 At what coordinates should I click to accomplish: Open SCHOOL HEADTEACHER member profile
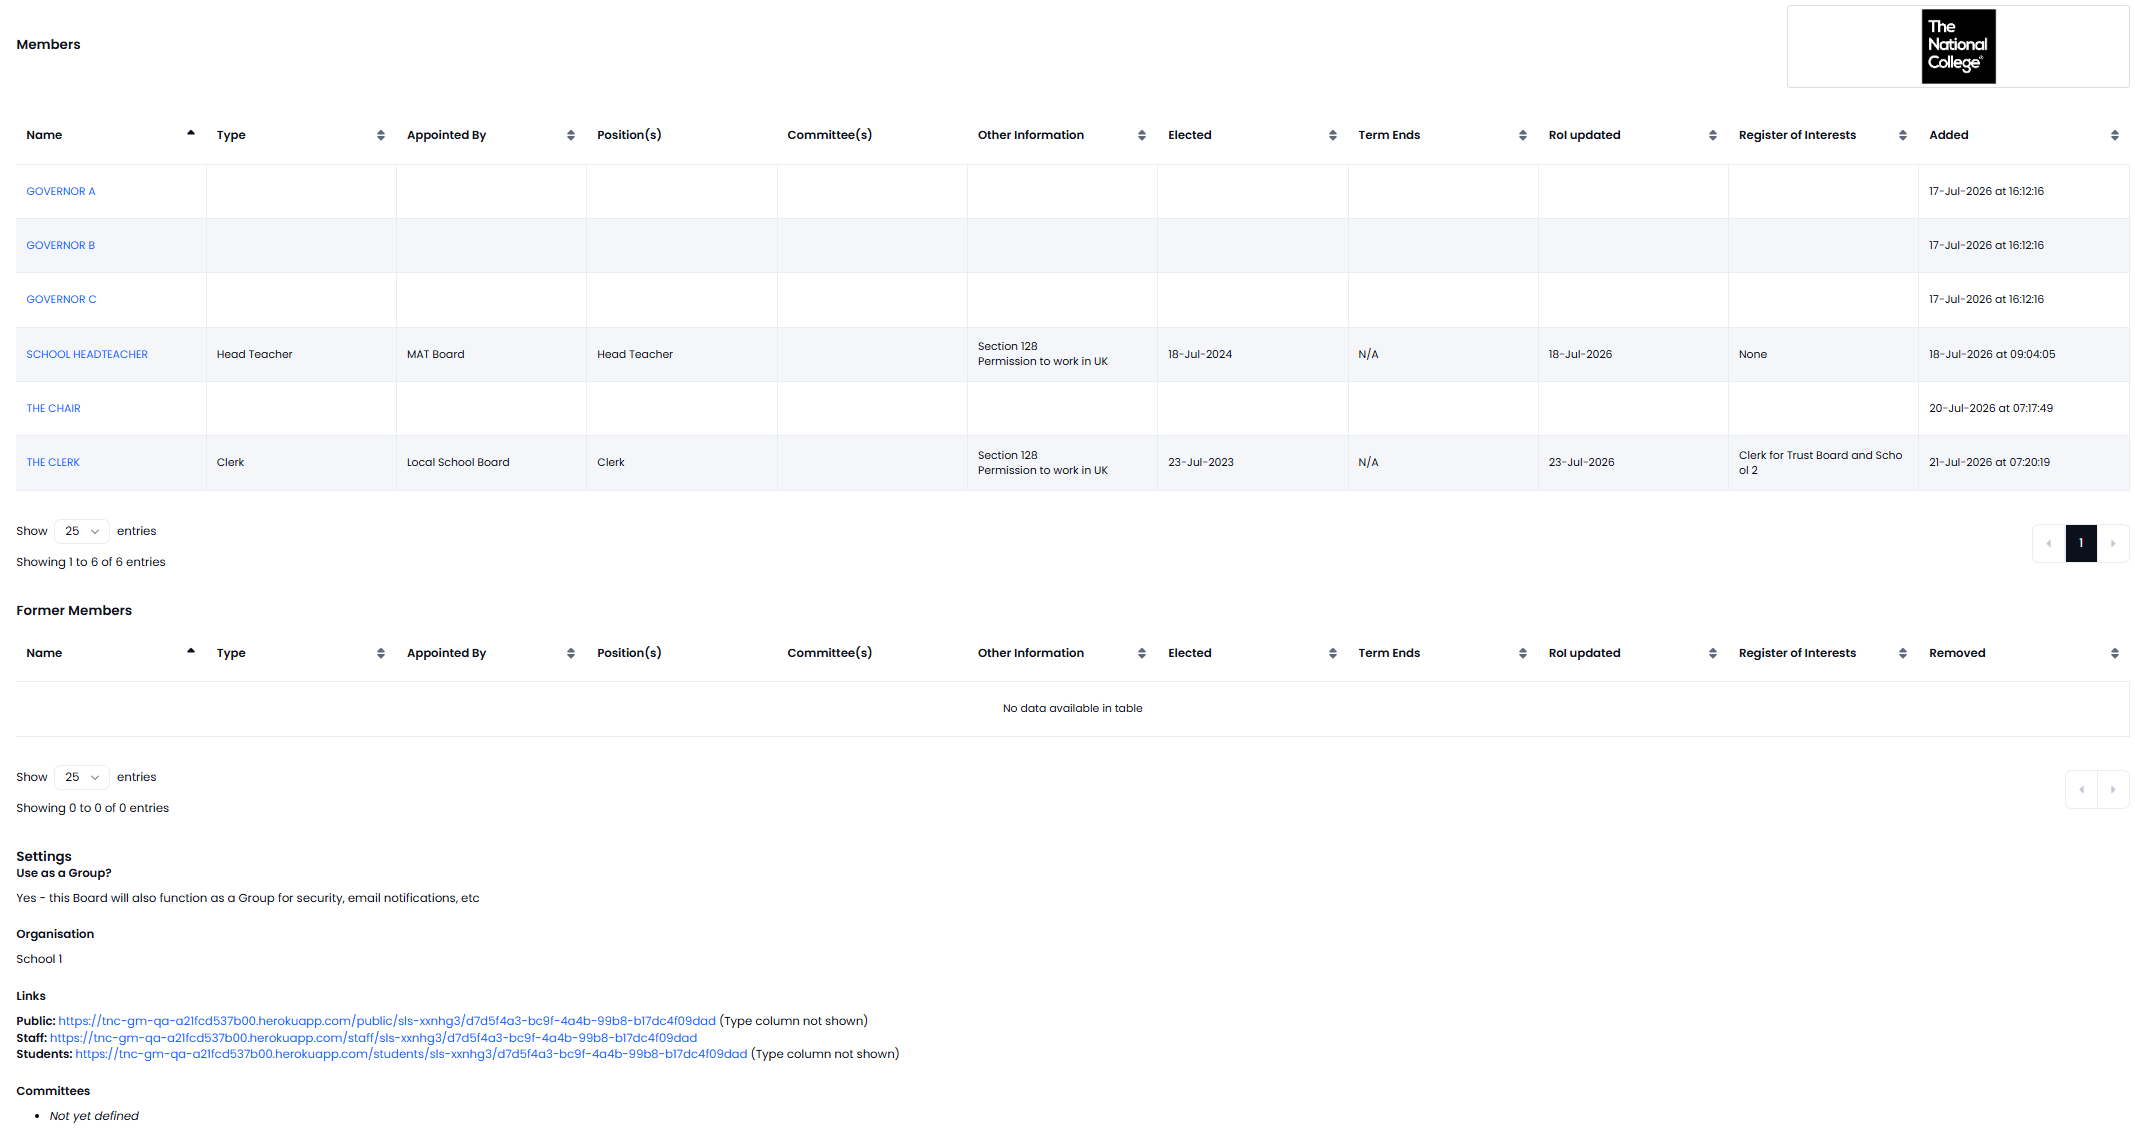click(87, 354)
